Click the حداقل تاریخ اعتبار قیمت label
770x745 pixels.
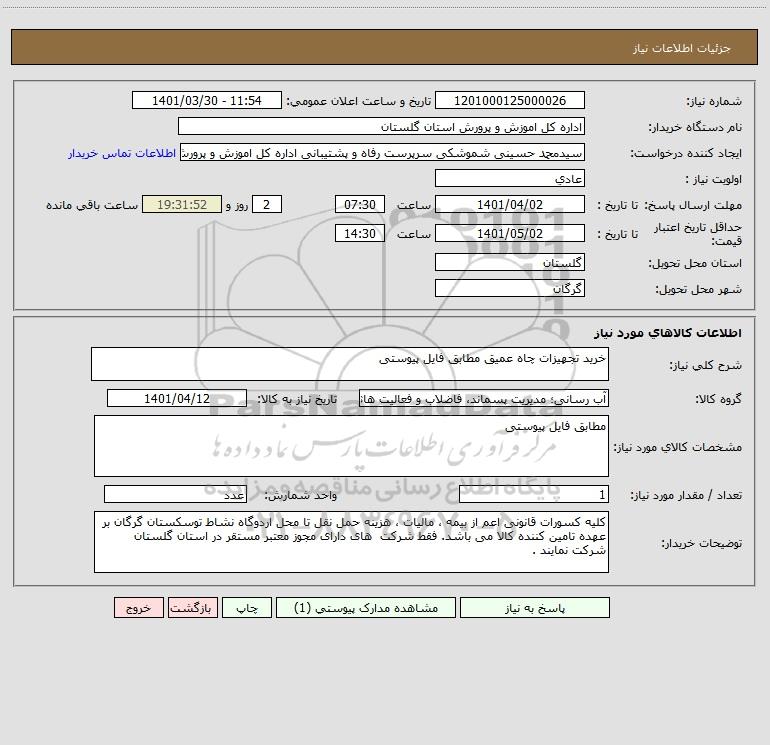coord(698,234)
